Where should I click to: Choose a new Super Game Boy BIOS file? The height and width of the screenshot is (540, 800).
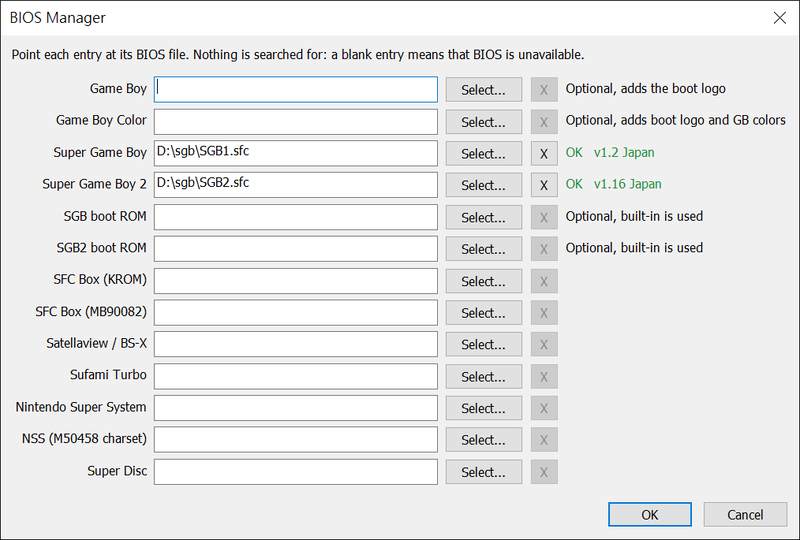tap(484, 154)
